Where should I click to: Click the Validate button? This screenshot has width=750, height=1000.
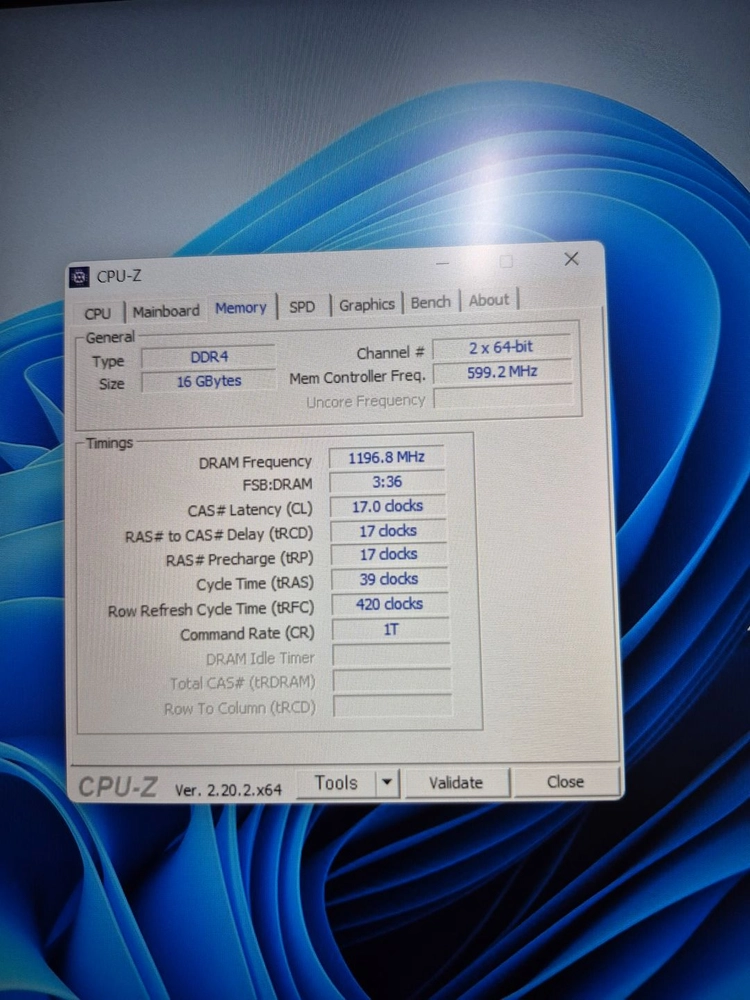click(x=455, y=783)
